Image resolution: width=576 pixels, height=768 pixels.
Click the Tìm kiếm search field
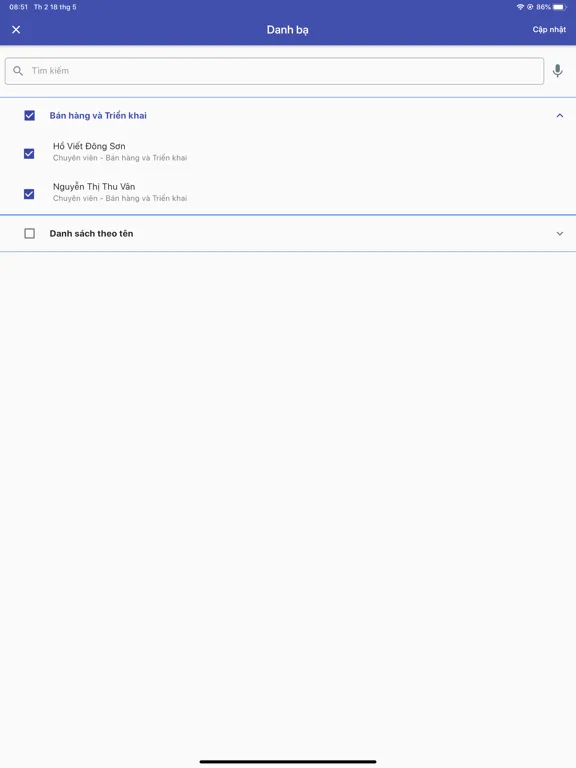274,71
